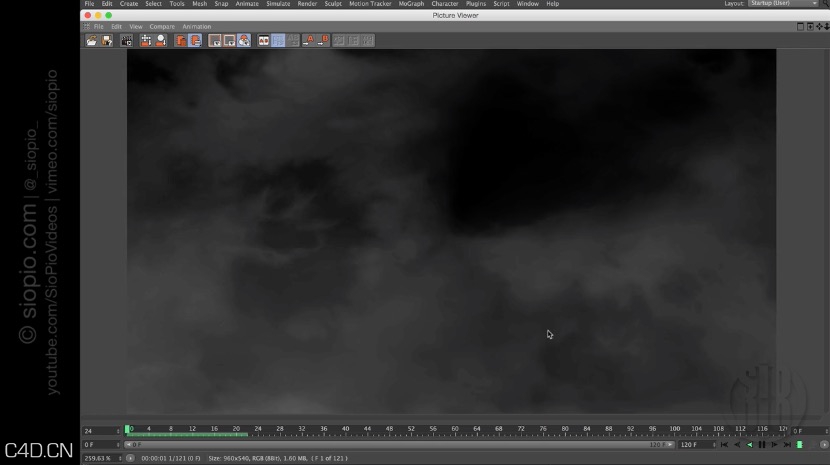This screenshot has height=465, width=830.
Task: Select the first display filter dropdown icon
Action: (x=214, y=40)
